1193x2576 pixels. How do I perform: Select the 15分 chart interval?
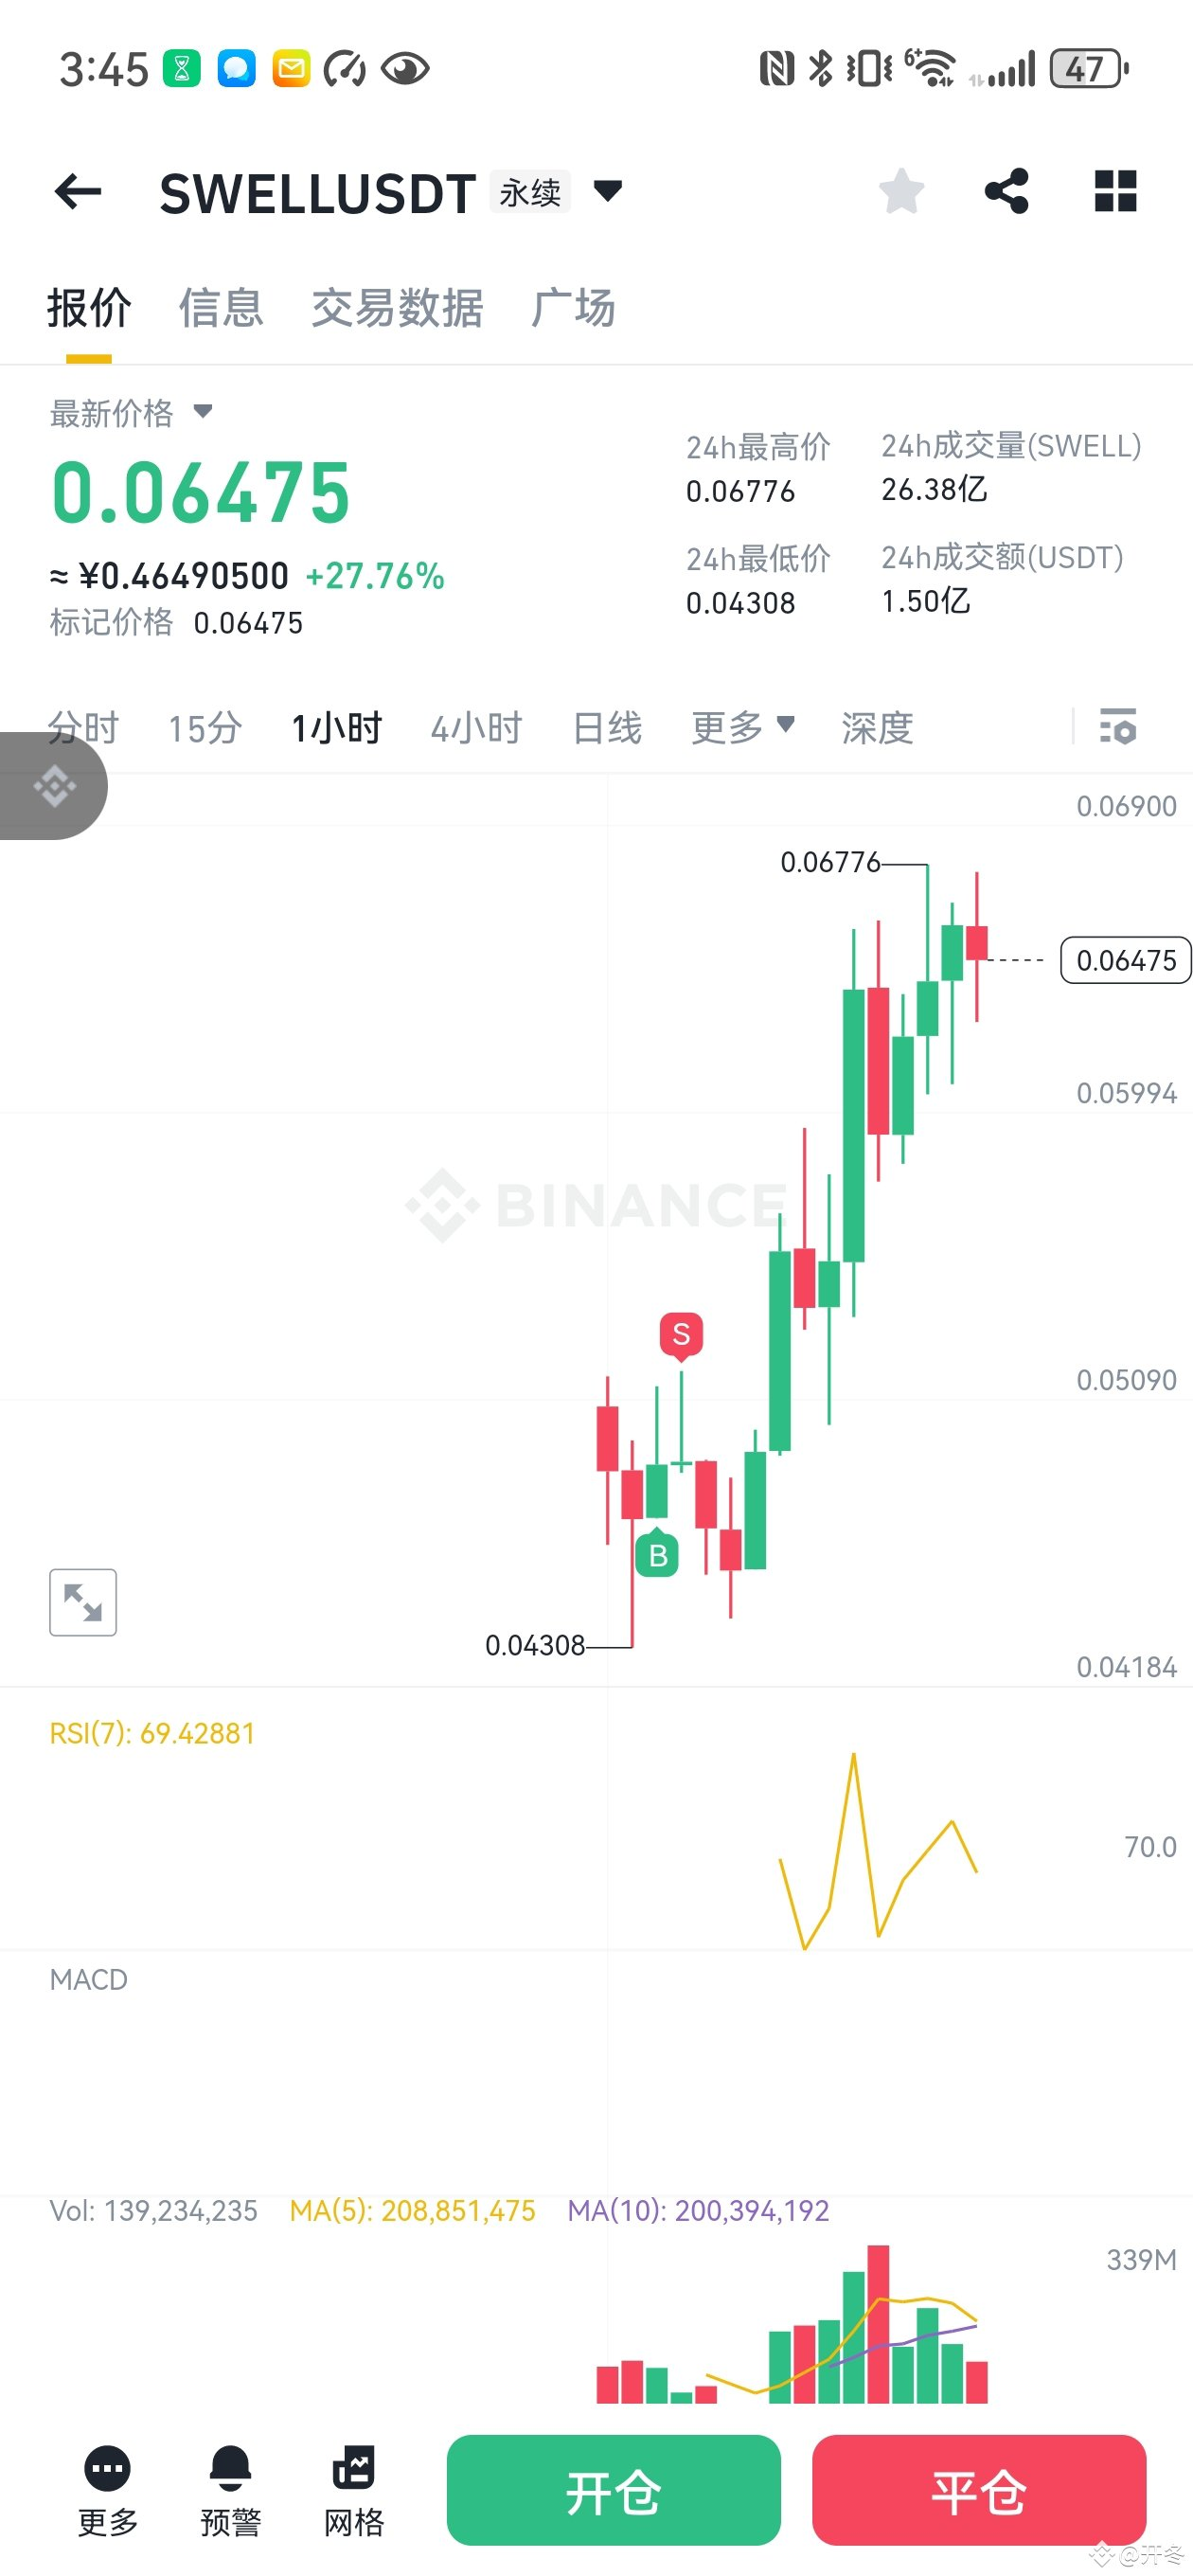(205, 728)
